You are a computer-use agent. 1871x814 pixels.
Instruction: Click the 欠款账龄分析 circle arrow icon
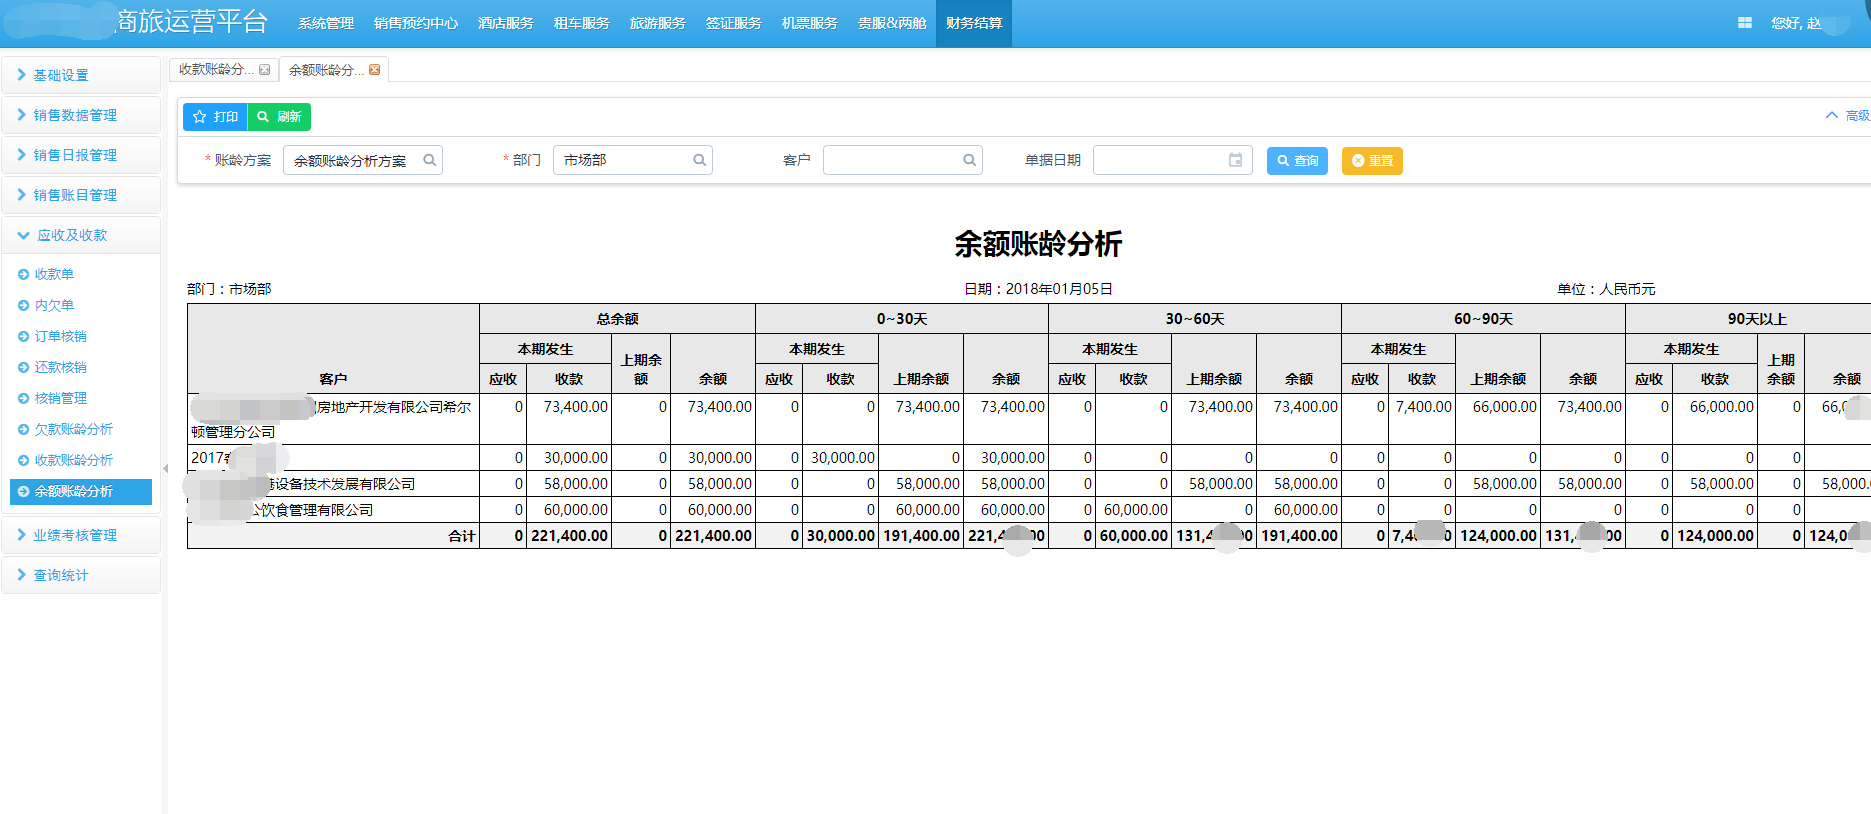pos(23,429)
